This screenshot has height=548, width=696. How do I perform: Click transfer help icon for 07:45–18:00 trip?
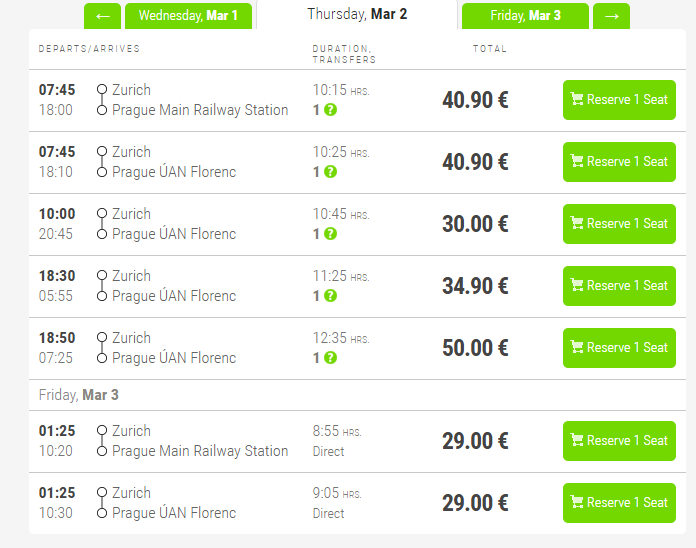(x=330, y=110)
